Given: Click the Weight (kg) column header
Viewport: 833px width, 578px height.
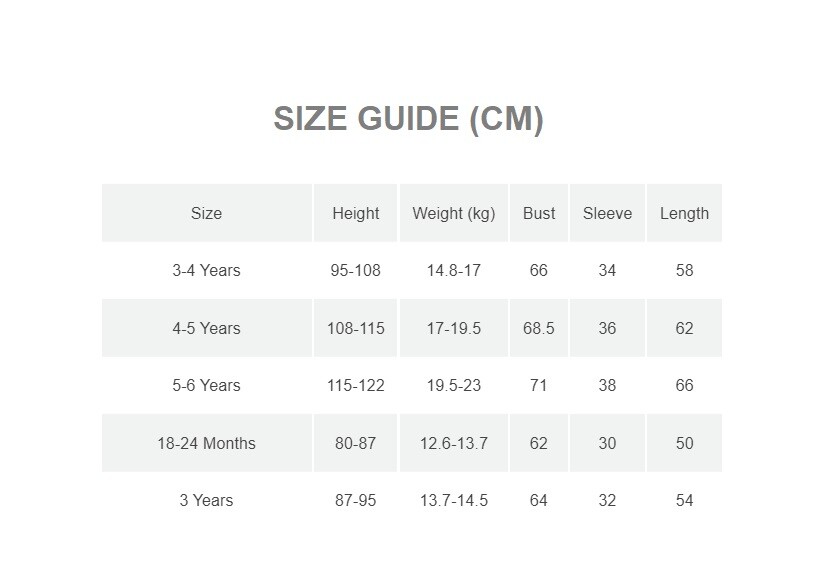Looking at the screenshot, I should [453, 213].
